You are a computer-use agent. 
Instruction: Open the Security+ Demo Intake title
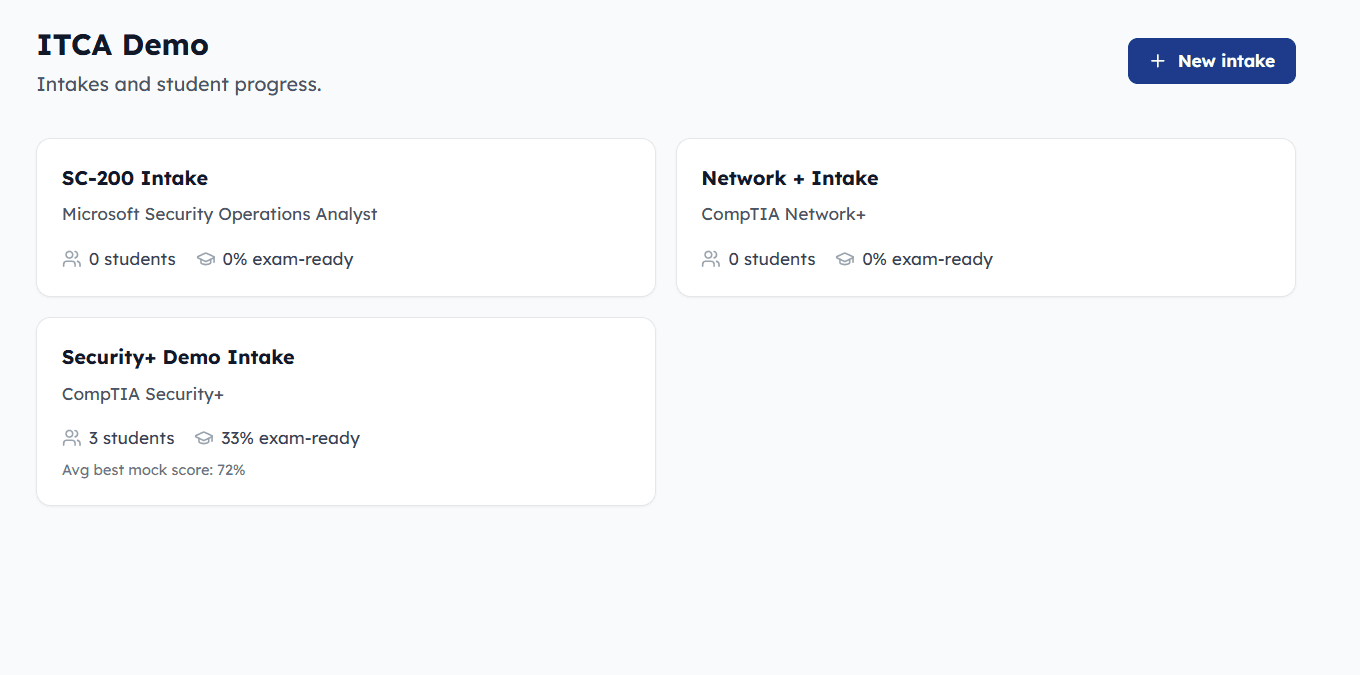178,357
